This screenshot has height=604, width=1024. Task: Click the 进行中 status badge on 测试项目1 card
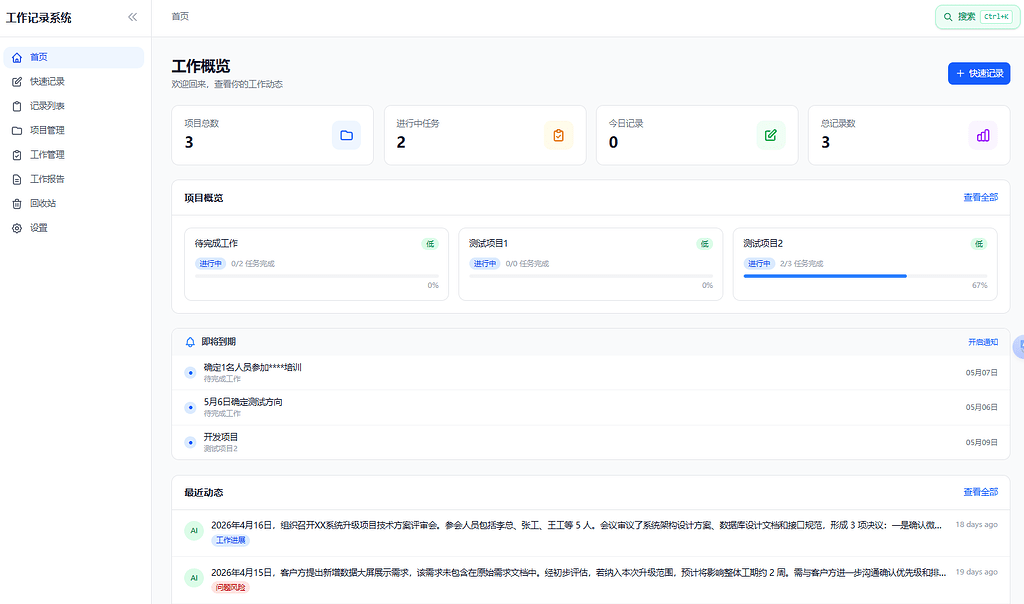click(485, 264)
